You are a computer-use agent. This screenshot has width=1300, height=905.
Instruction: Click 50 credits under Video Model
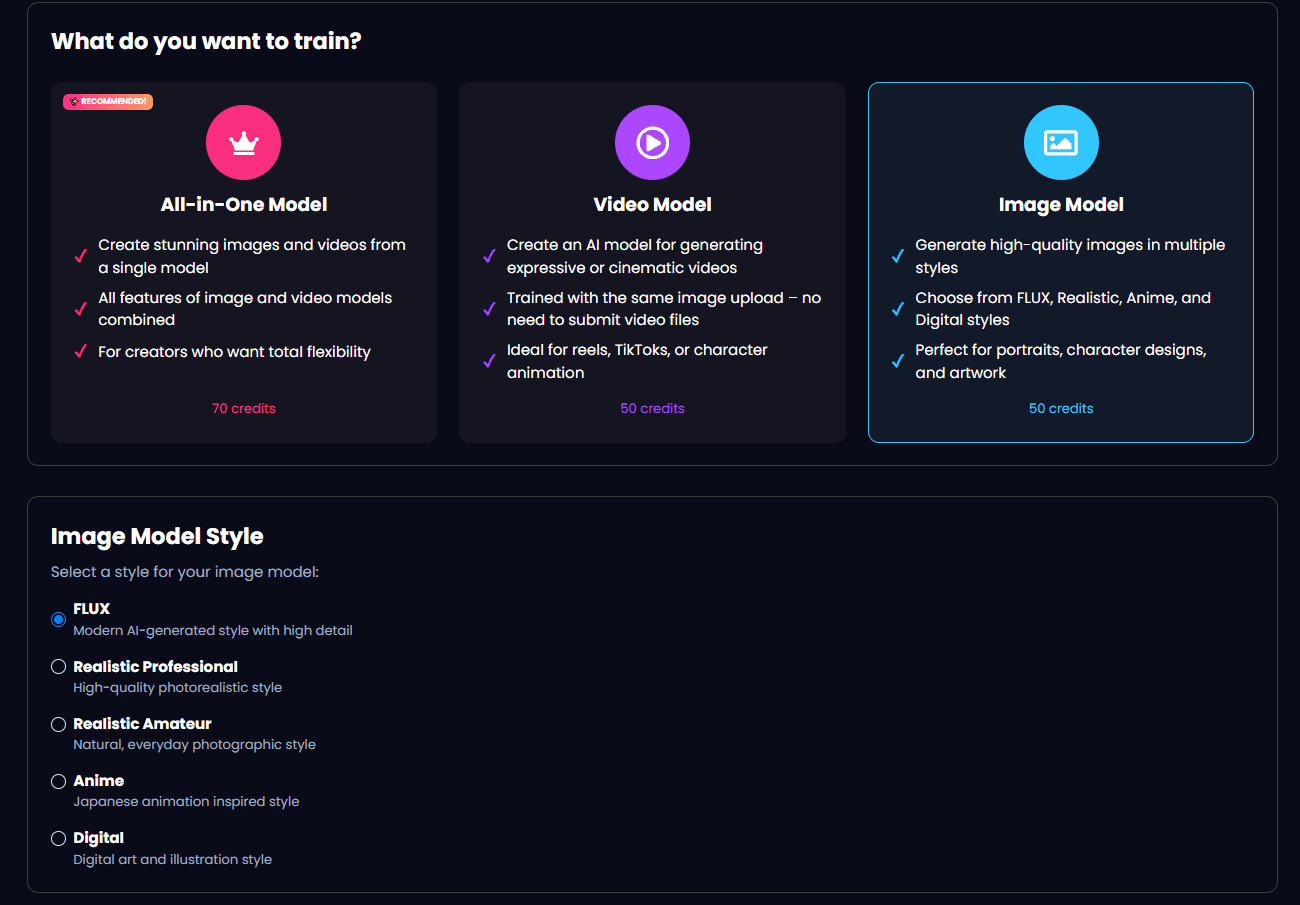click(x=652, y=408)
